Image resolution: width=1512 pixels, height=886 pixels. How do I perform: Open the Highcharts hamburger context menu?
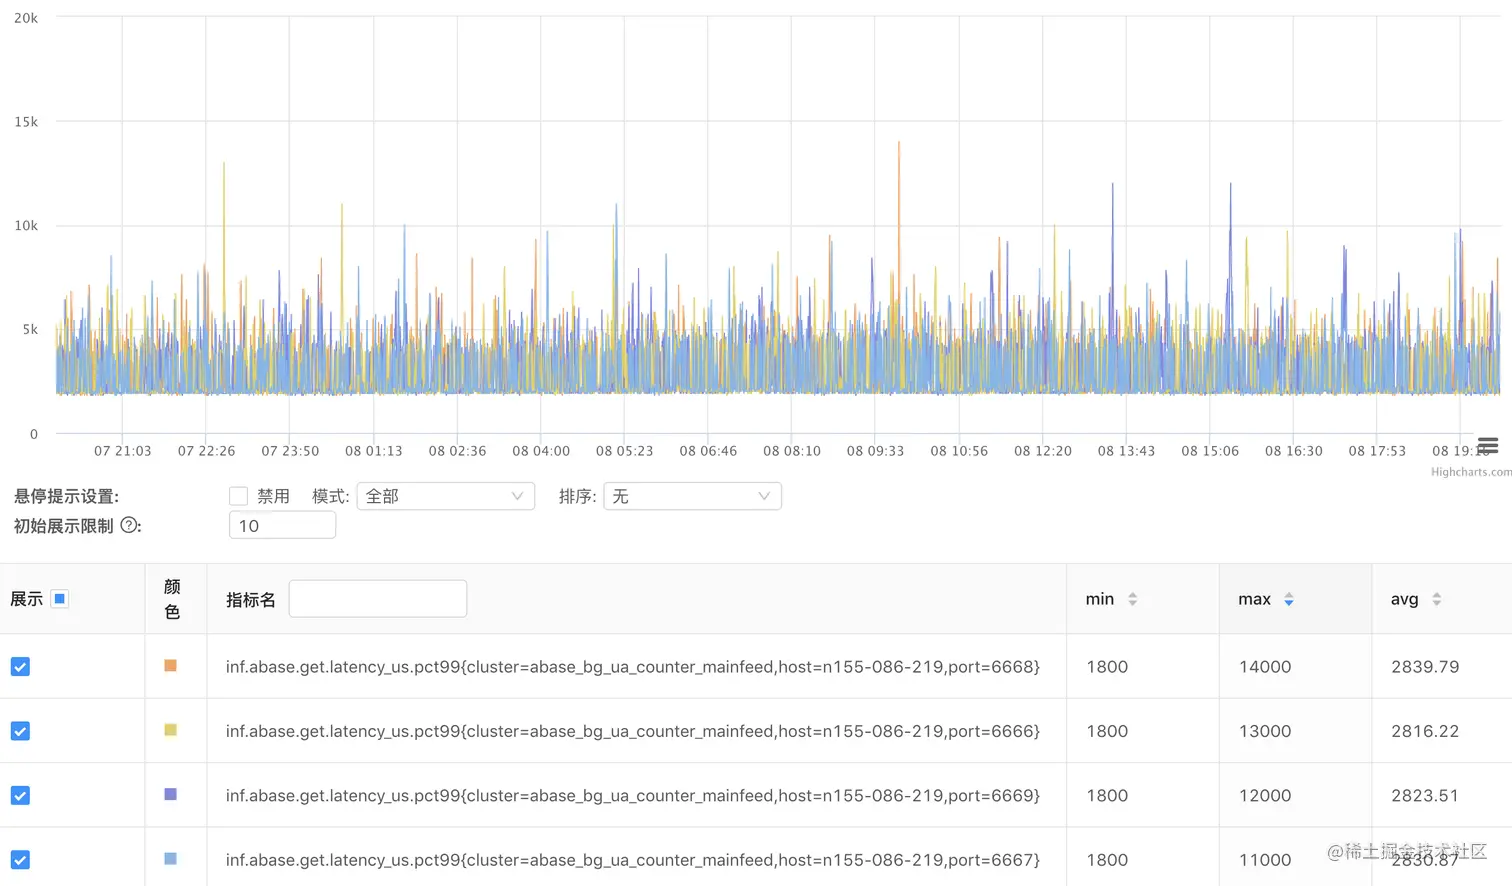[x=1488, y=445]
